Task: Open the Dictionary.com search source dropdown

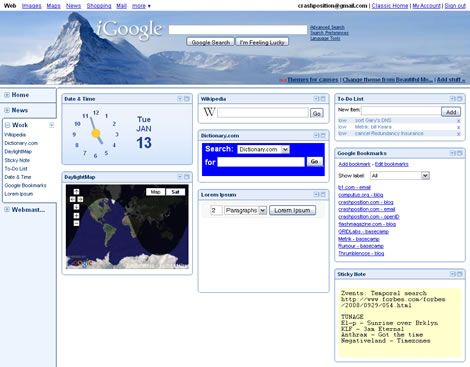Action: pos(263,149)
